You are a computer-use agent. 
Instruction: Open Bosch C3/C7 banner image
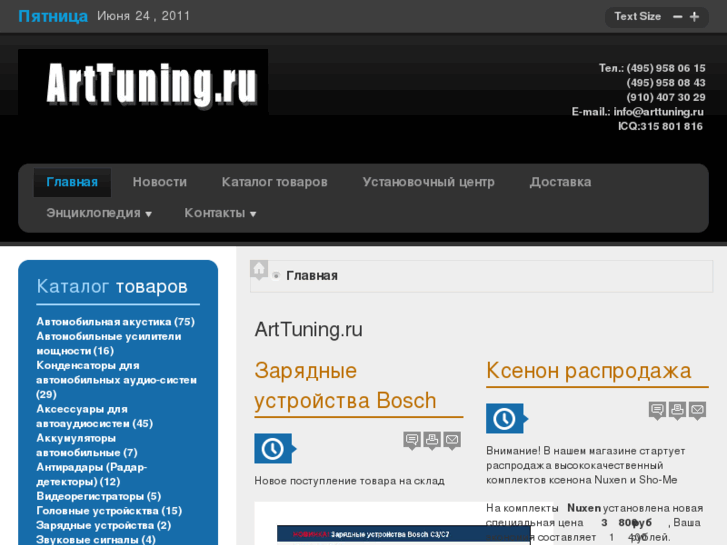pyautogui.click(x=403, y=534)
